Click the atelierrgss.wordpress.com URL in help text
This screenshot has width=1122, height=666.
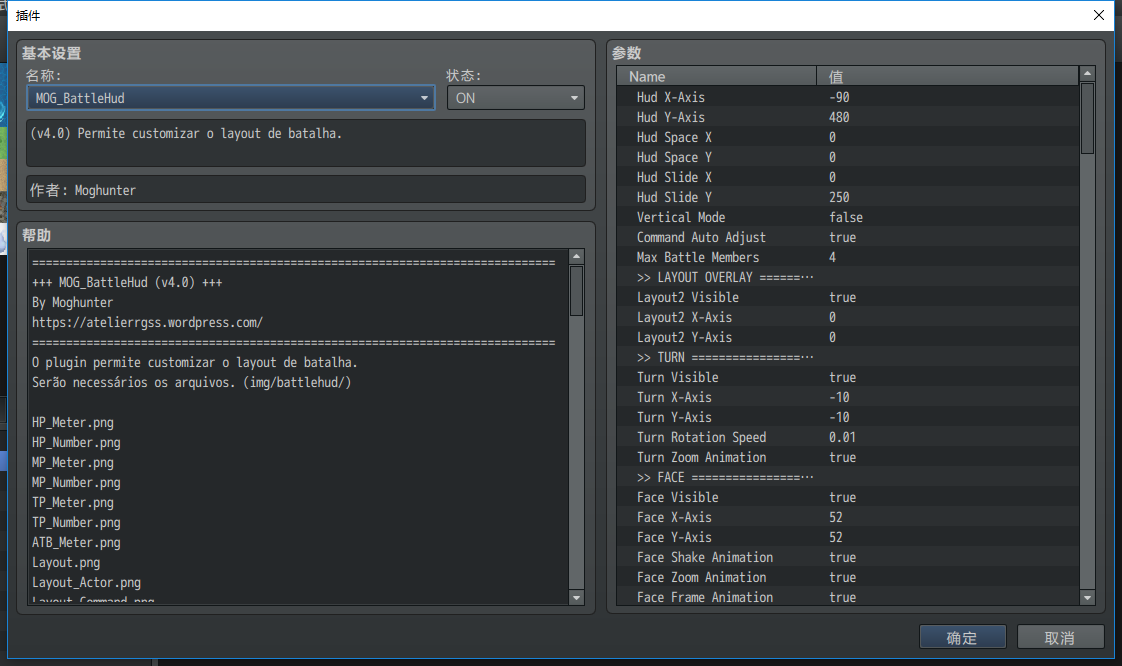(x=147, y=323)
